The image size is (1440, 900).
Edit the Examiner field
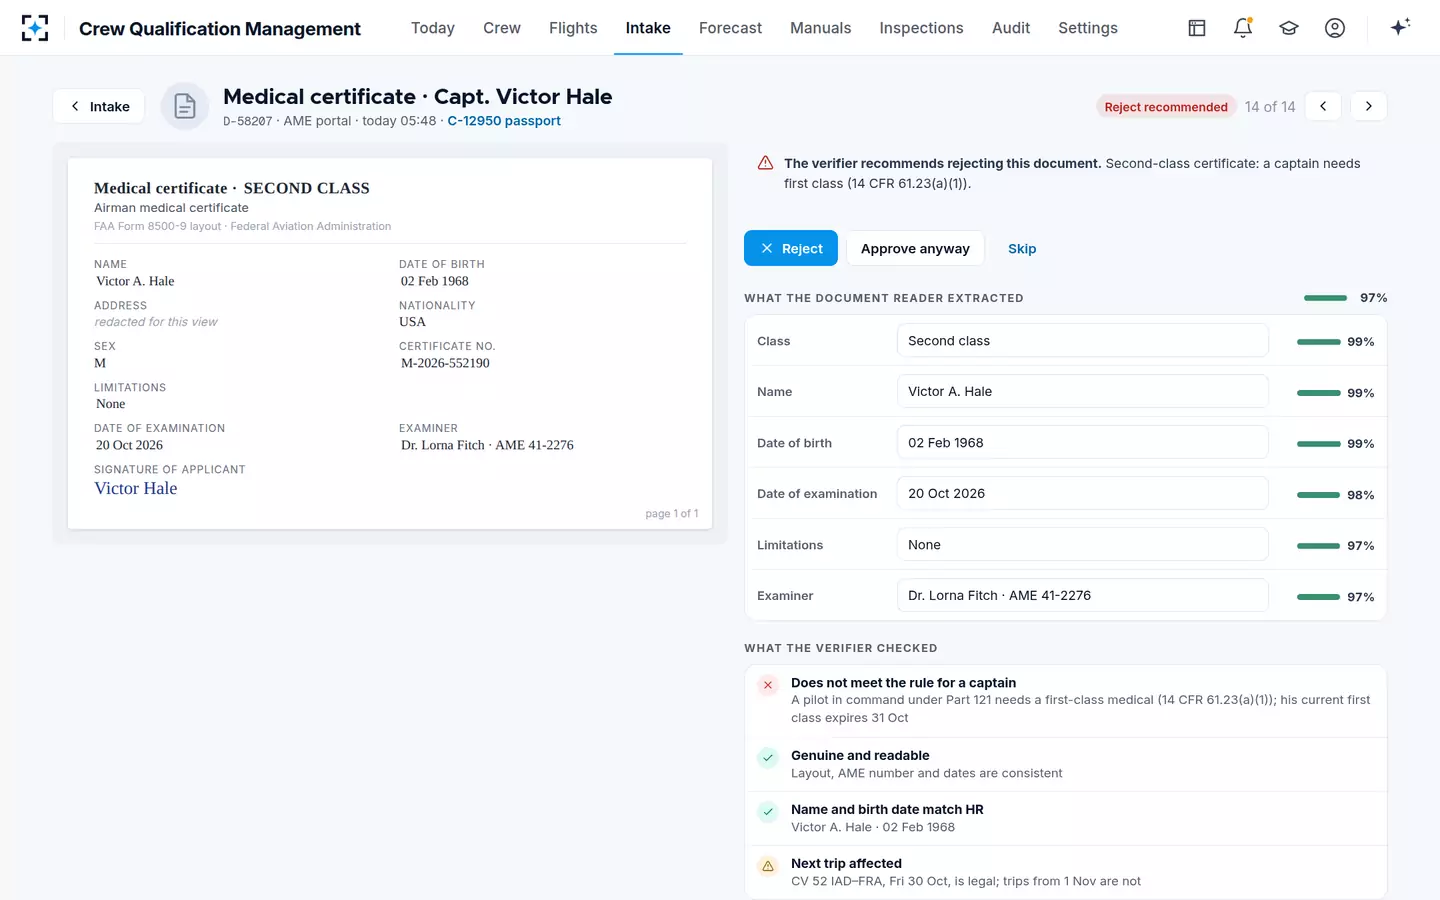(1082, 596)
